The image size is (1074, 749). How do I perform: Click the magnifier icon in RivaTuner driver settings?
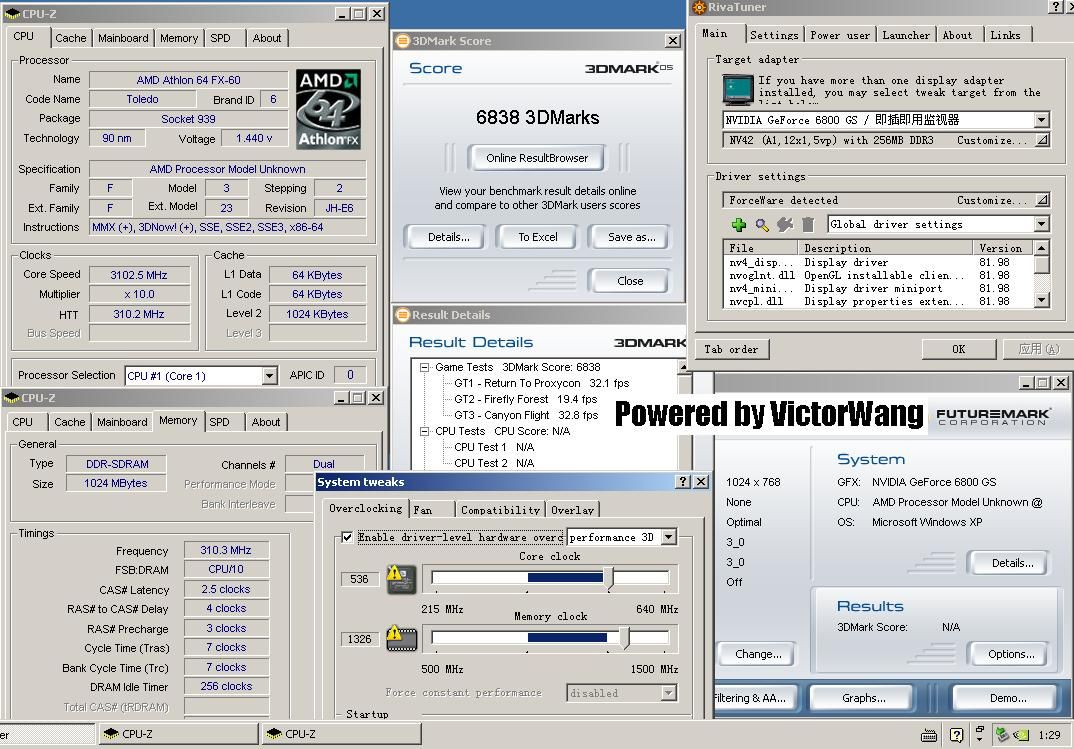tap(762, 224)
